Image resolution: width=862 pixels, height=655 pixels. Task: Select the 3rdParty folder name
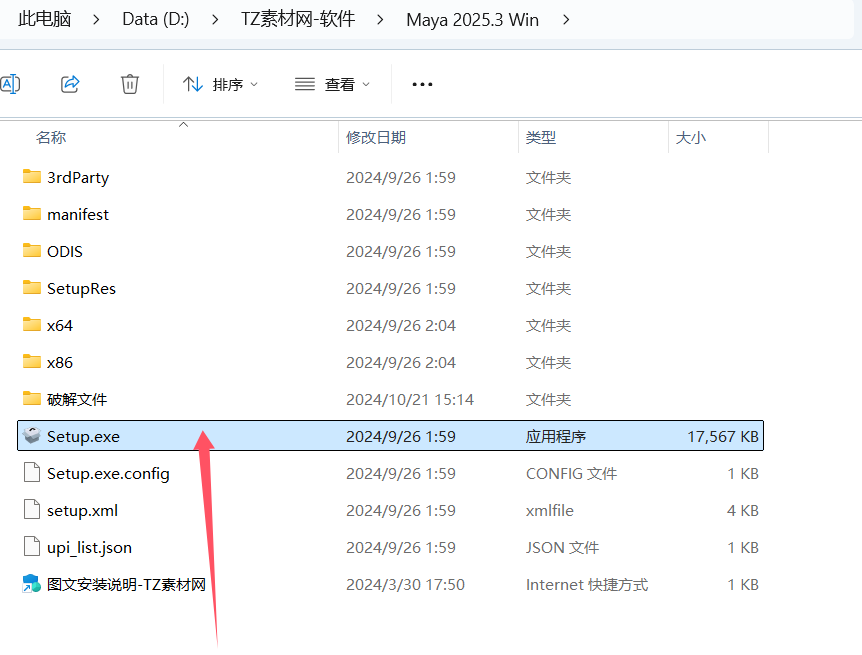point(78,178)
